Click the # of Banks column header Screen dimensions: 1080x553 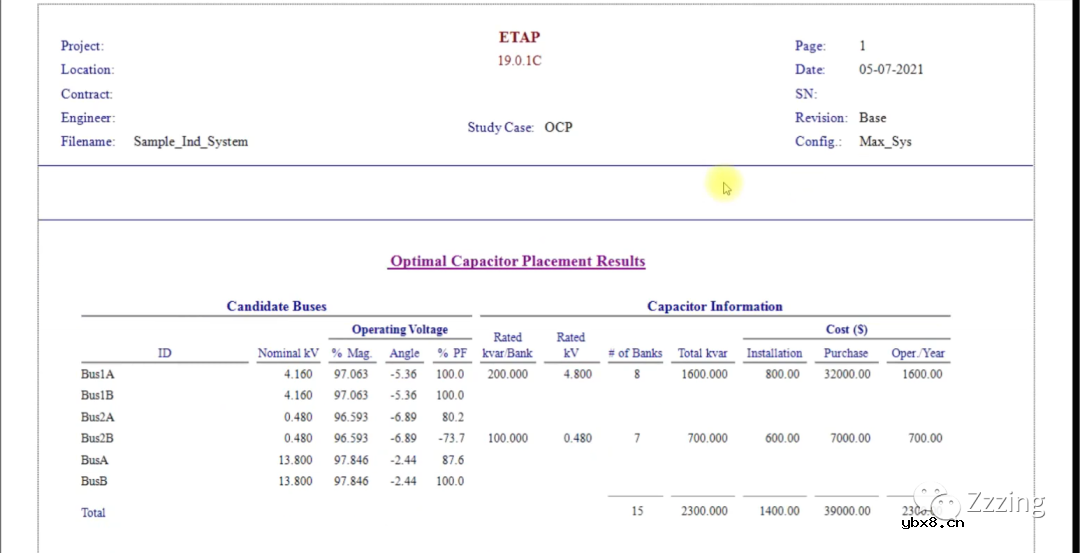635,353
